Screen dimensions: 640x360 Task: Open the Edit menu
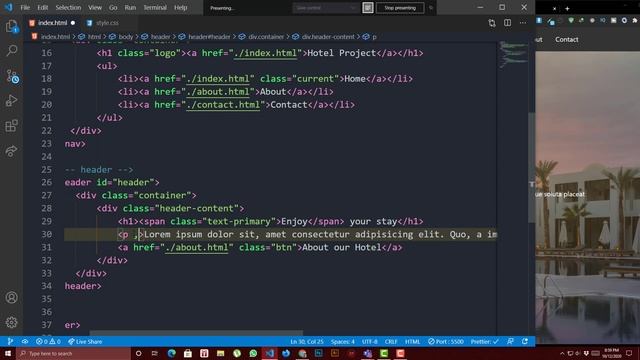(42, 7)
